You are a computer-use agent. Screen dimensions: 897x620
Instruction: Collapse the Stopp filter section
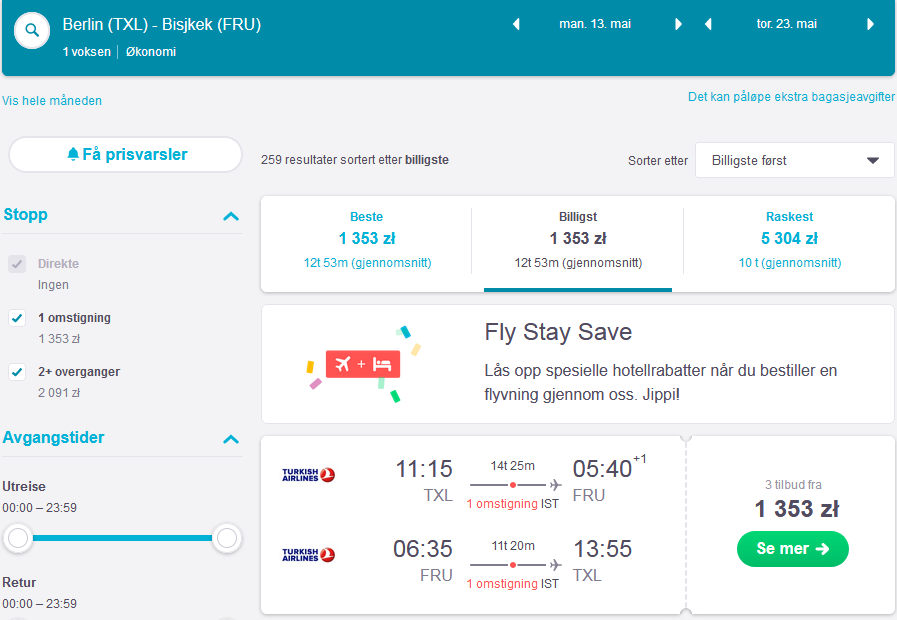[x=231, y=216]
